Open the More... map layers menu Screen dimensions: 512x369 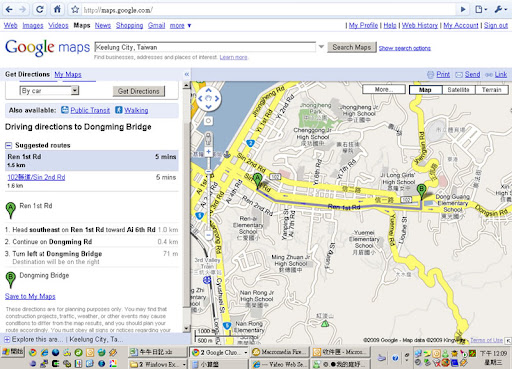click(384, 89)
